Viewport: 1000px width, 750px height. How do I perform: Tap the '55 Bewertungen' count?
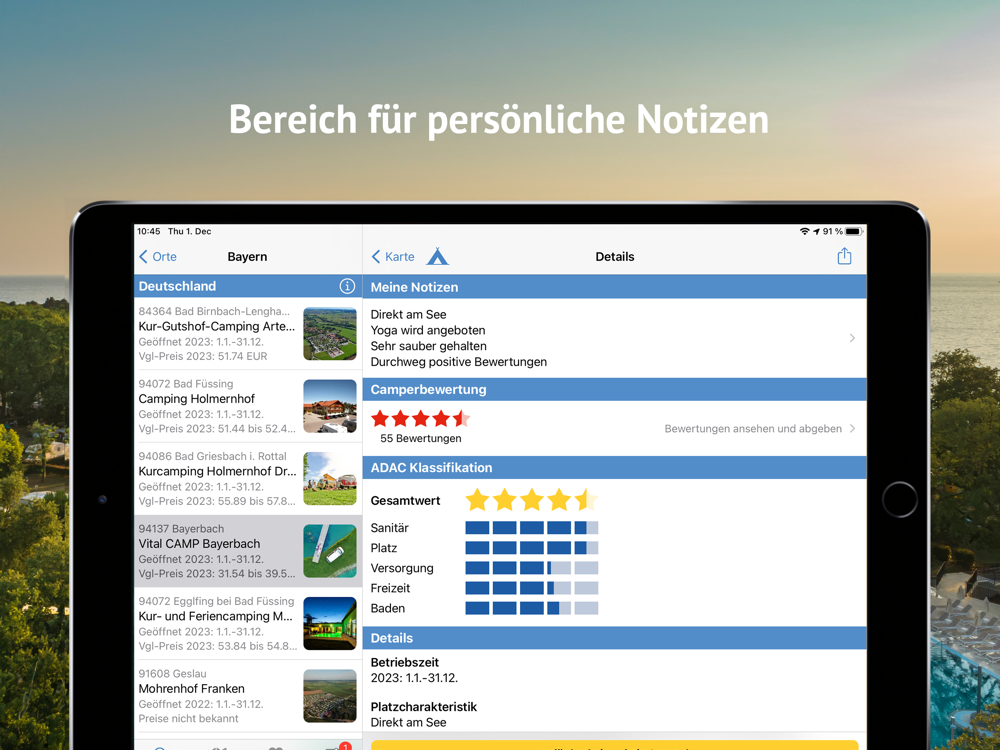(420, 439)
